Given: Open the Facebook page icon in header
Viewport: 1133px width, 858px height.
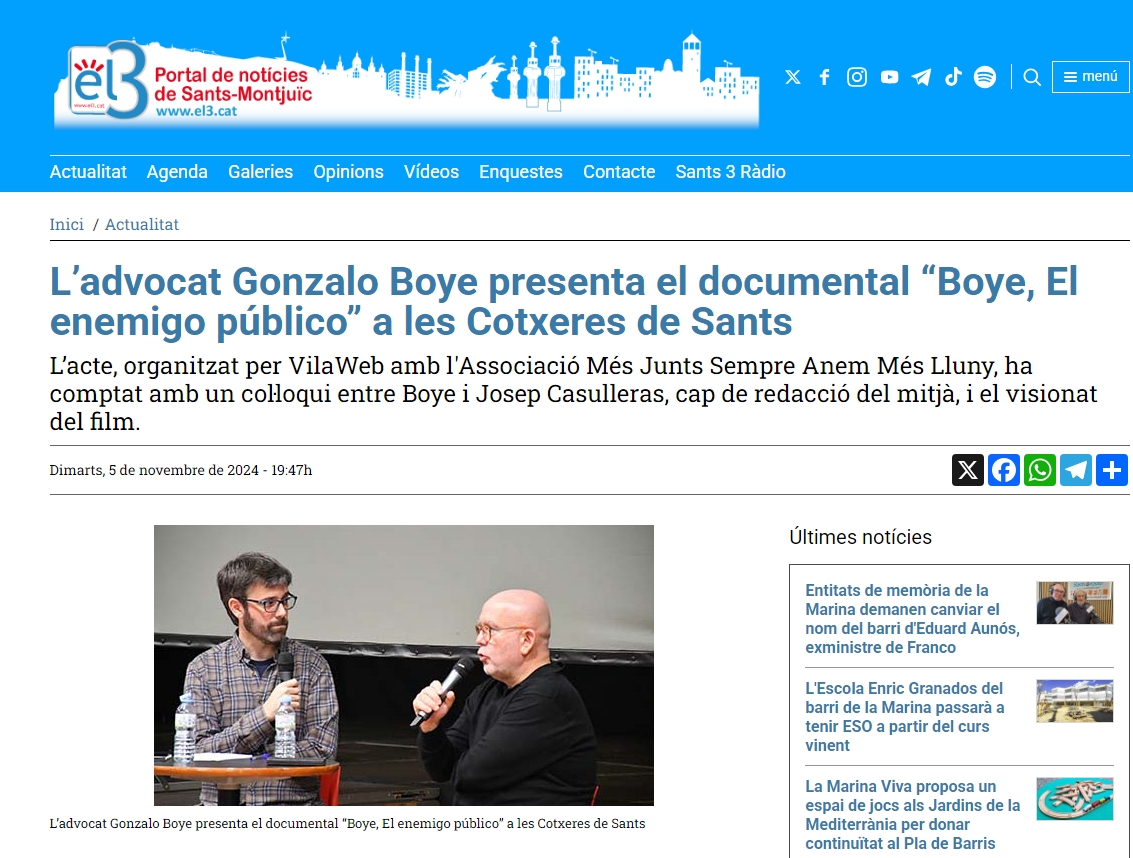Looking at the screenshot, I should 824,77.
